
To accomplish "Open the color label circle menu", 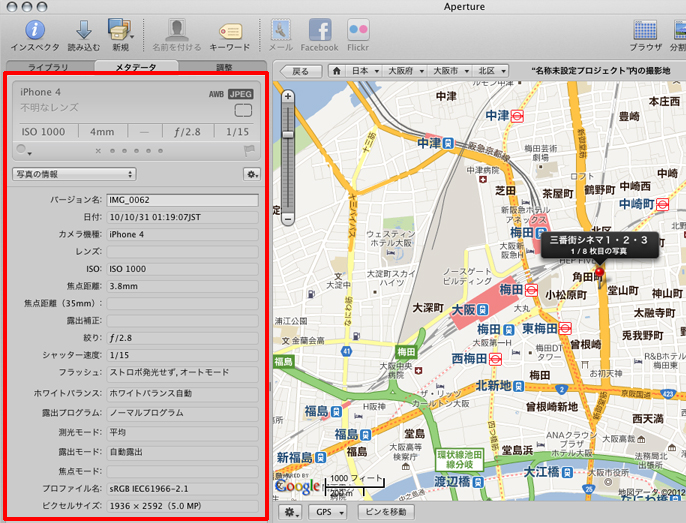I will pyautogui.click(x=23, y=150).
